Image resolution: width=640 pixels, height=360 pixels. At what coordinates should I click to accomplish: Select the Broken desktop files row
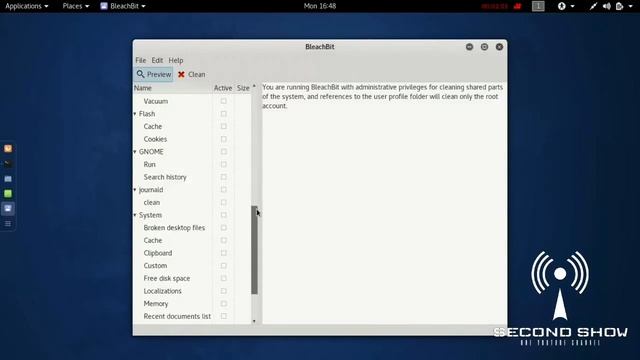192,227
